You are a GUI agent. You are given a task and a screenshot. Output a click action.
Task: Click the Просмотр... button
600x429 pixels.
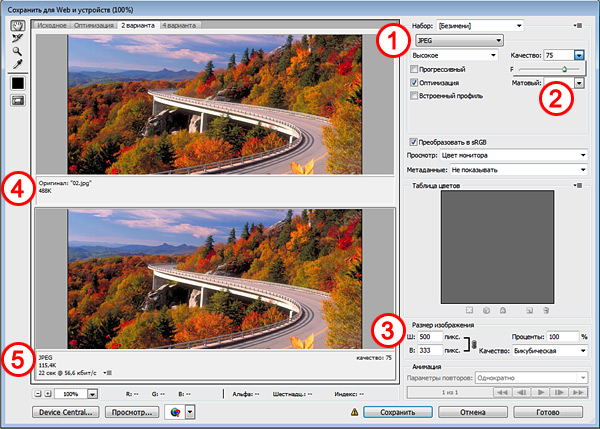point(132,412)
